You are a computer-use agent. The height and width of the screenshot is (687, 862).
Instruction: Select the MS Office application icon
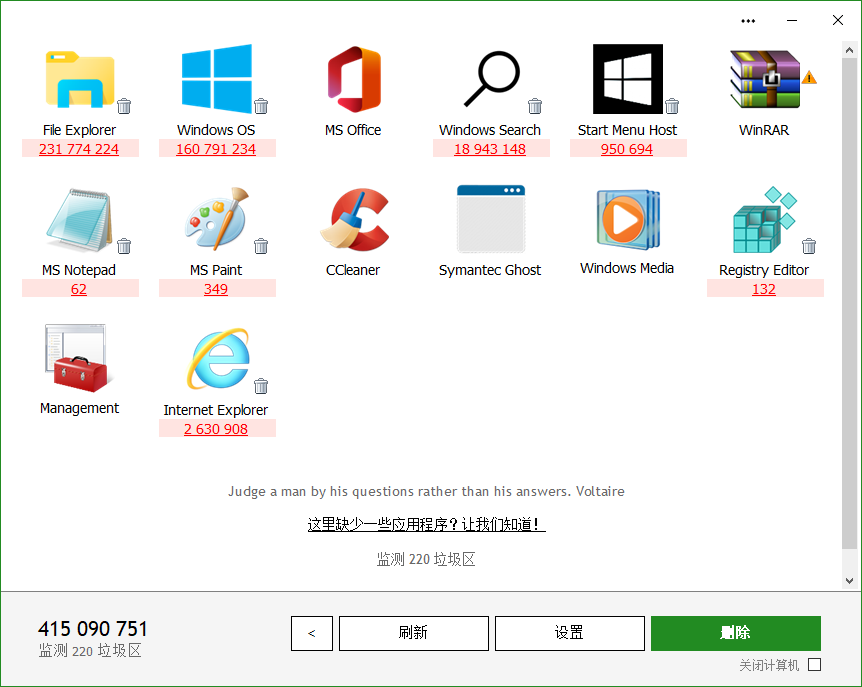coord(353,78)
